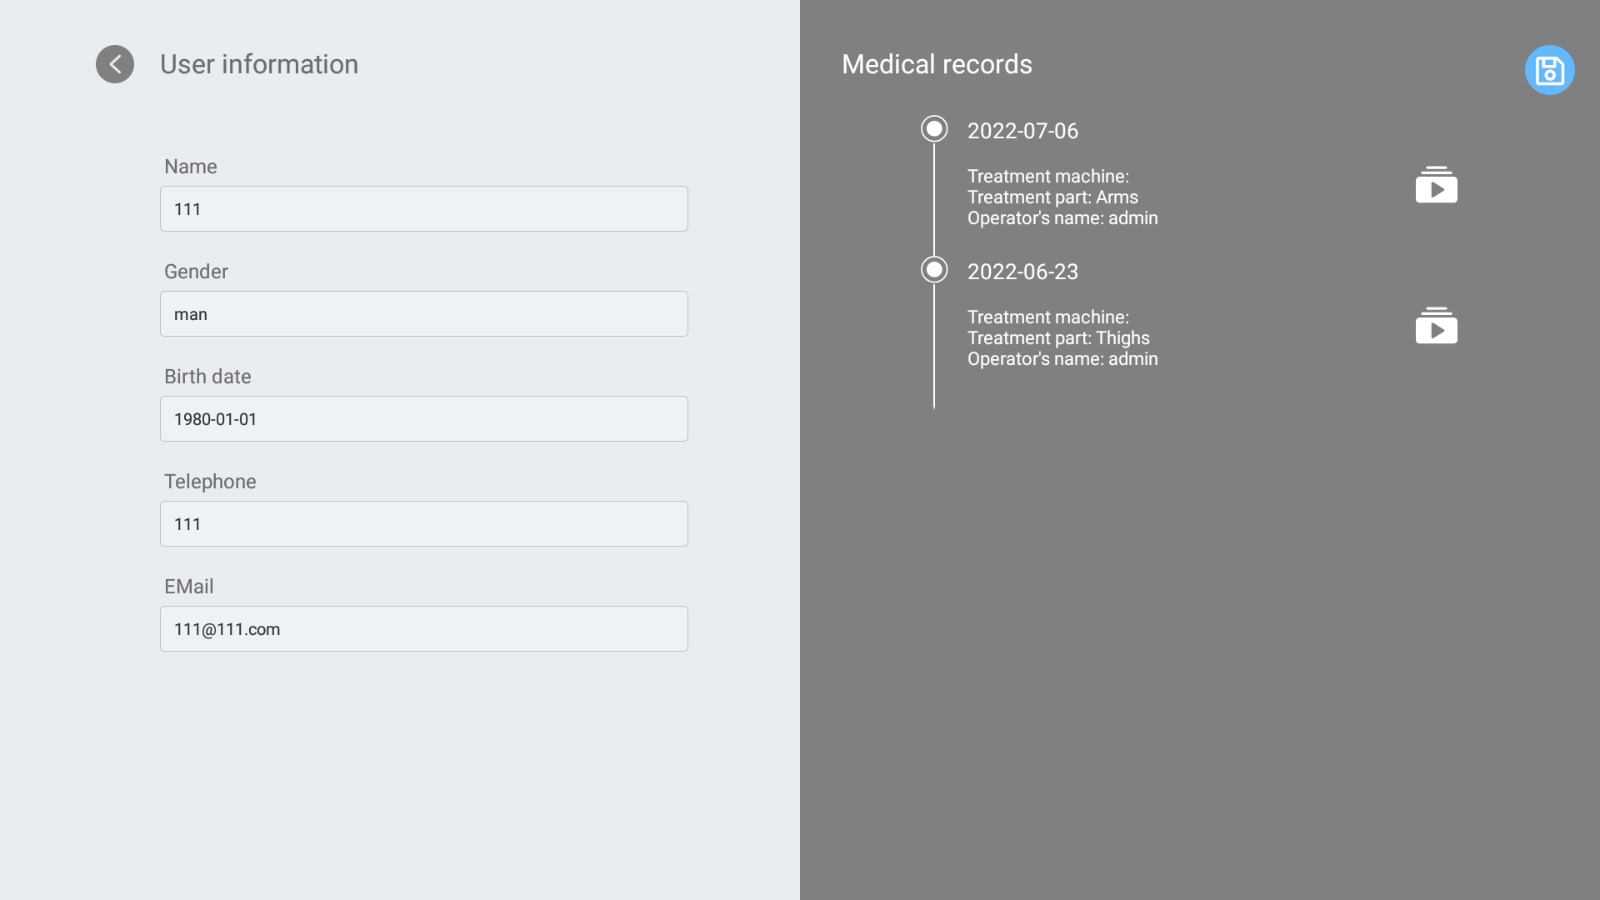This screenshot has width=1600, height=900.
Task: Click operator's name under the 2022-06-23 record
Action: (x=1062, y=359)
